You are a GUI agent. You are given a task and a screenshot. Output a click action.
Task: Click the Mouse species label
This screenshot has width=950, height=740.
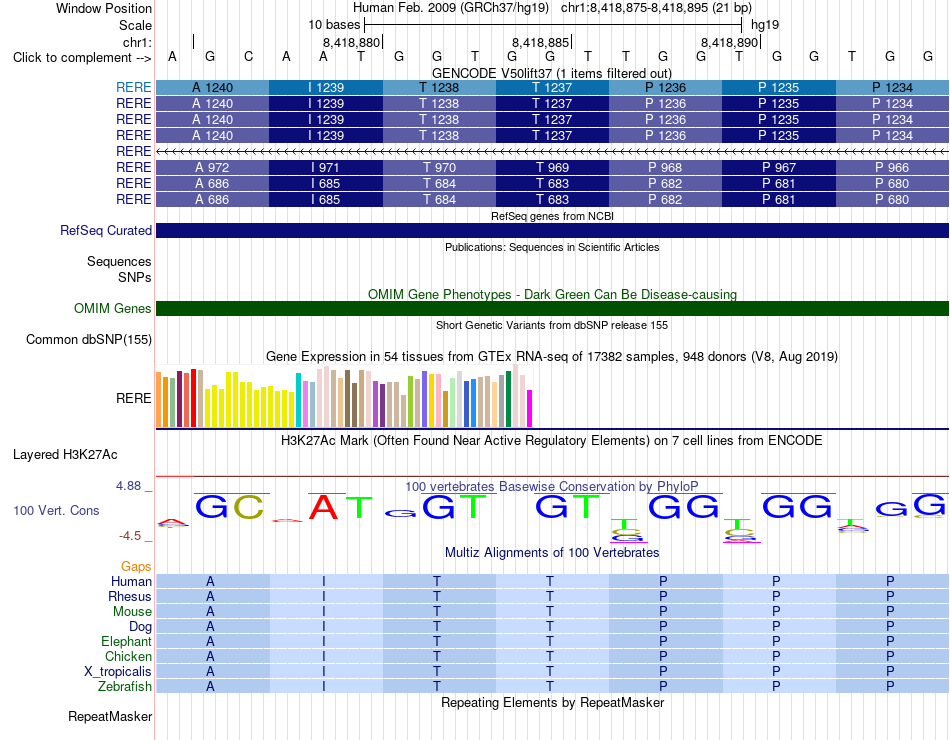(x=132, y=612)
